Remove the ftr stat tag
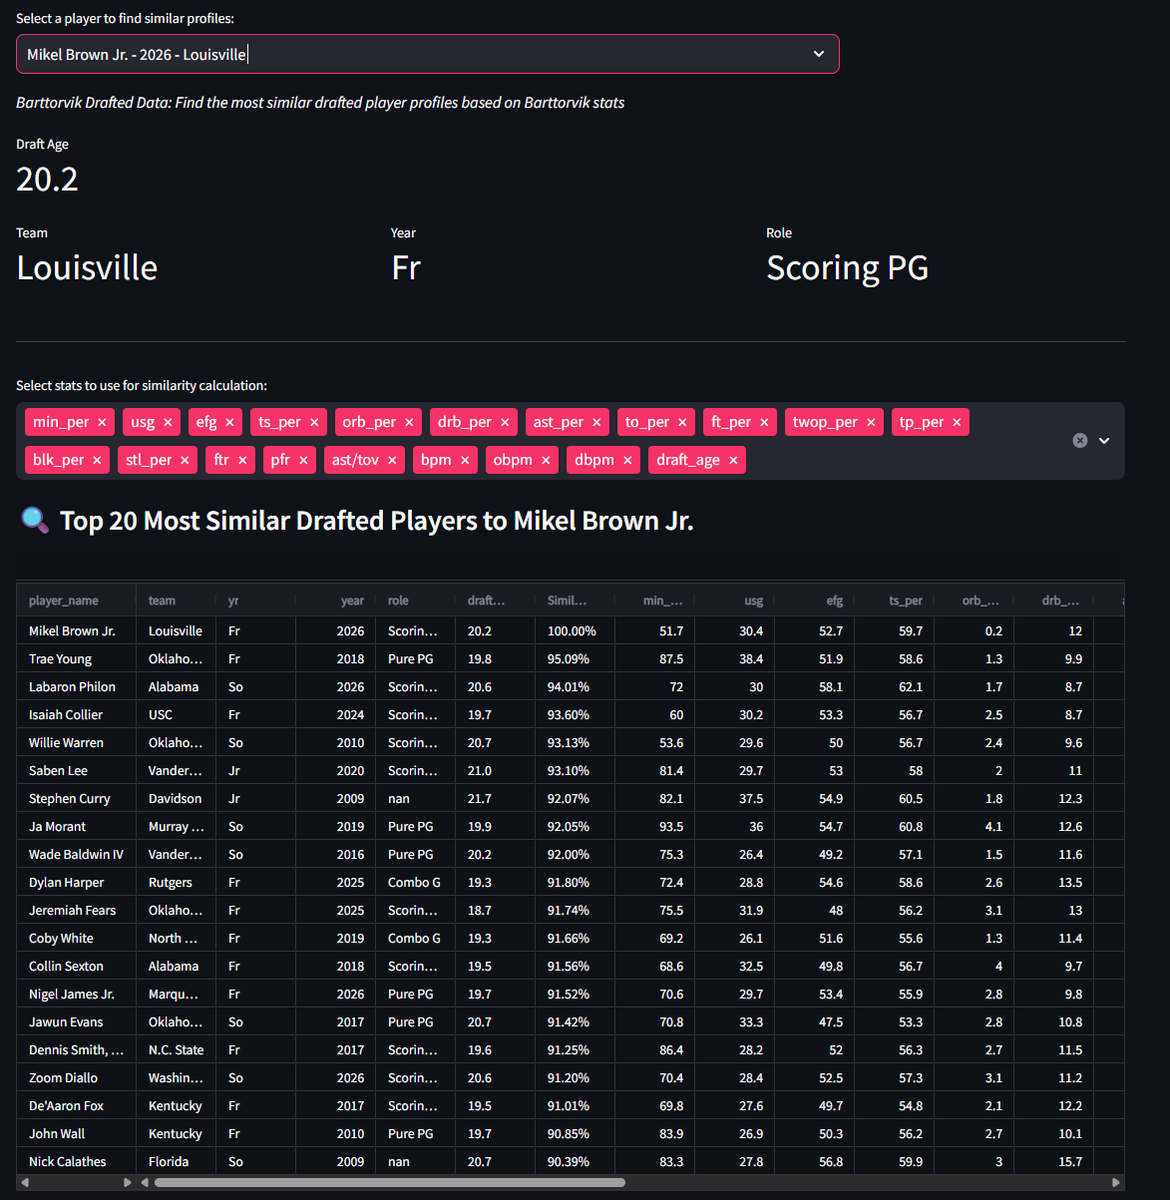Screen dimensions: 1170x1200 [x=242, y=460]
